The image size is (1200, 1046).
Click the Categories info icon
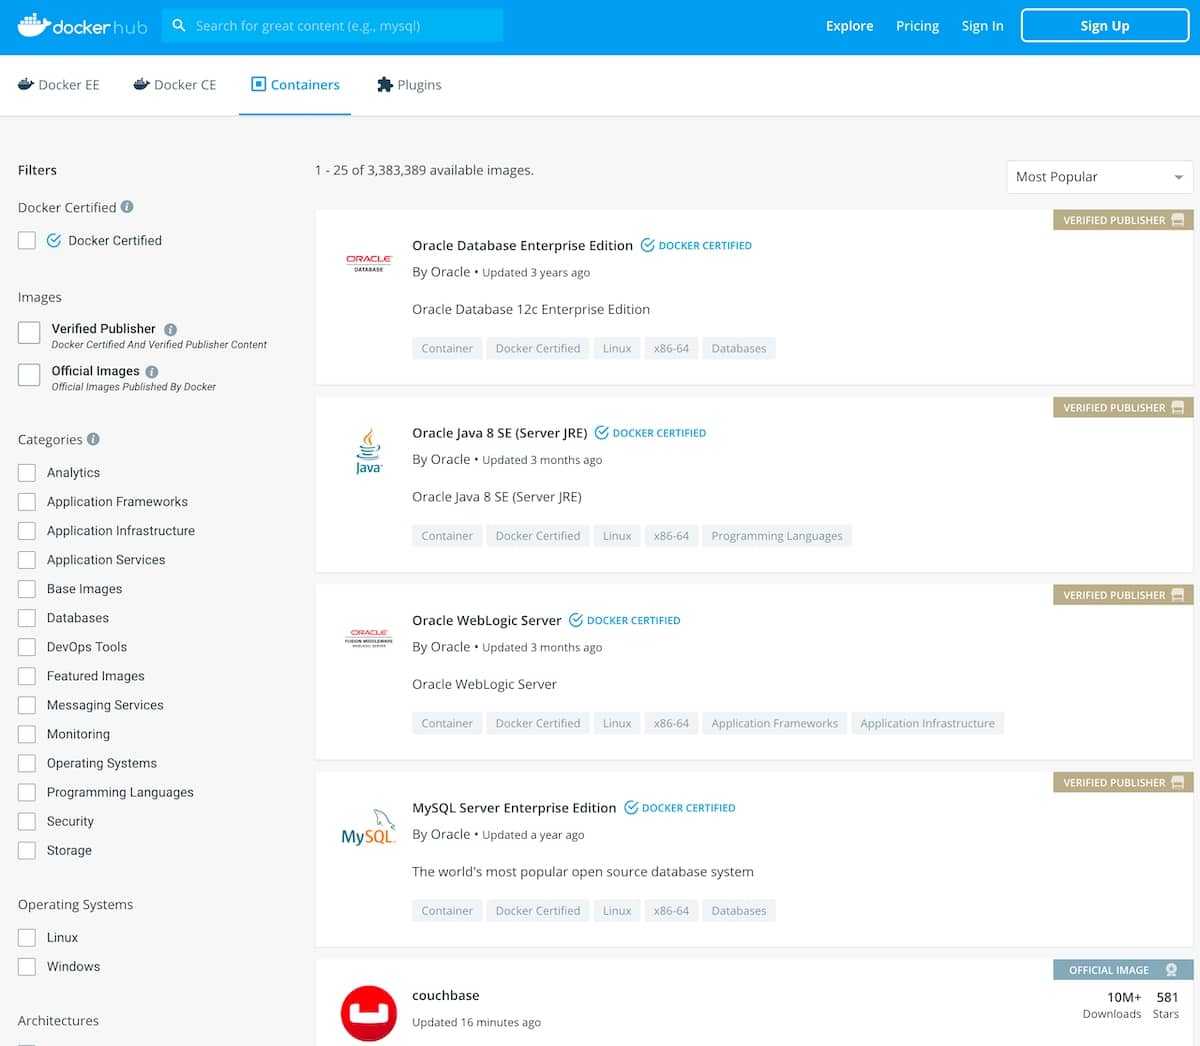pos(93,439)
